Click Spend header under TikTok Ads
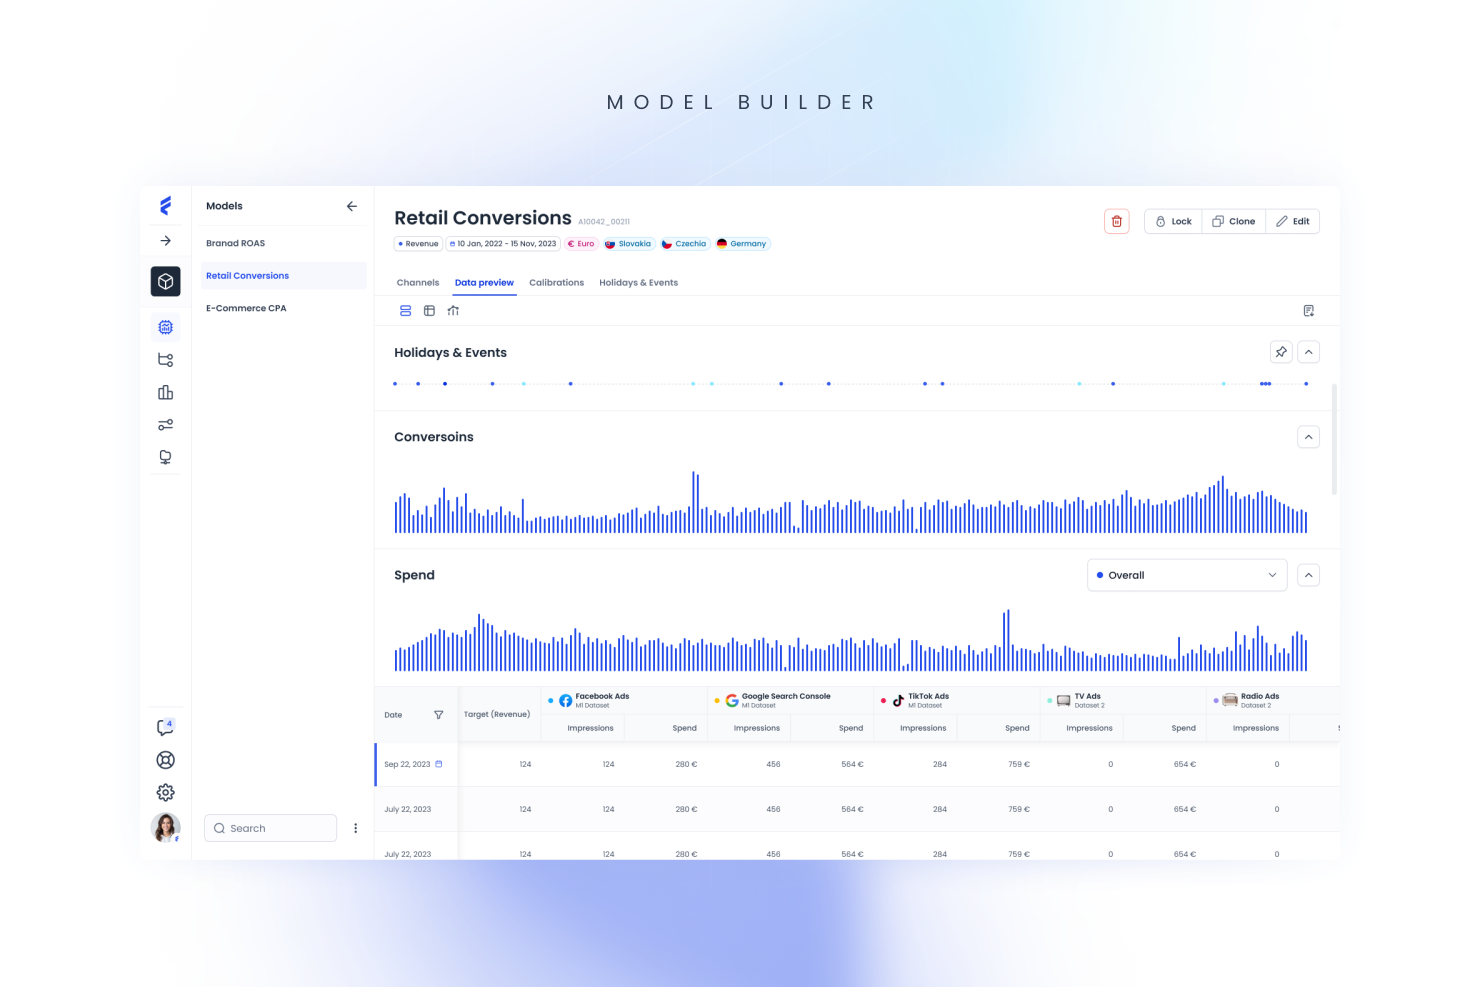This screenshot has width=1480, height=987. [x=1017, y=728]
